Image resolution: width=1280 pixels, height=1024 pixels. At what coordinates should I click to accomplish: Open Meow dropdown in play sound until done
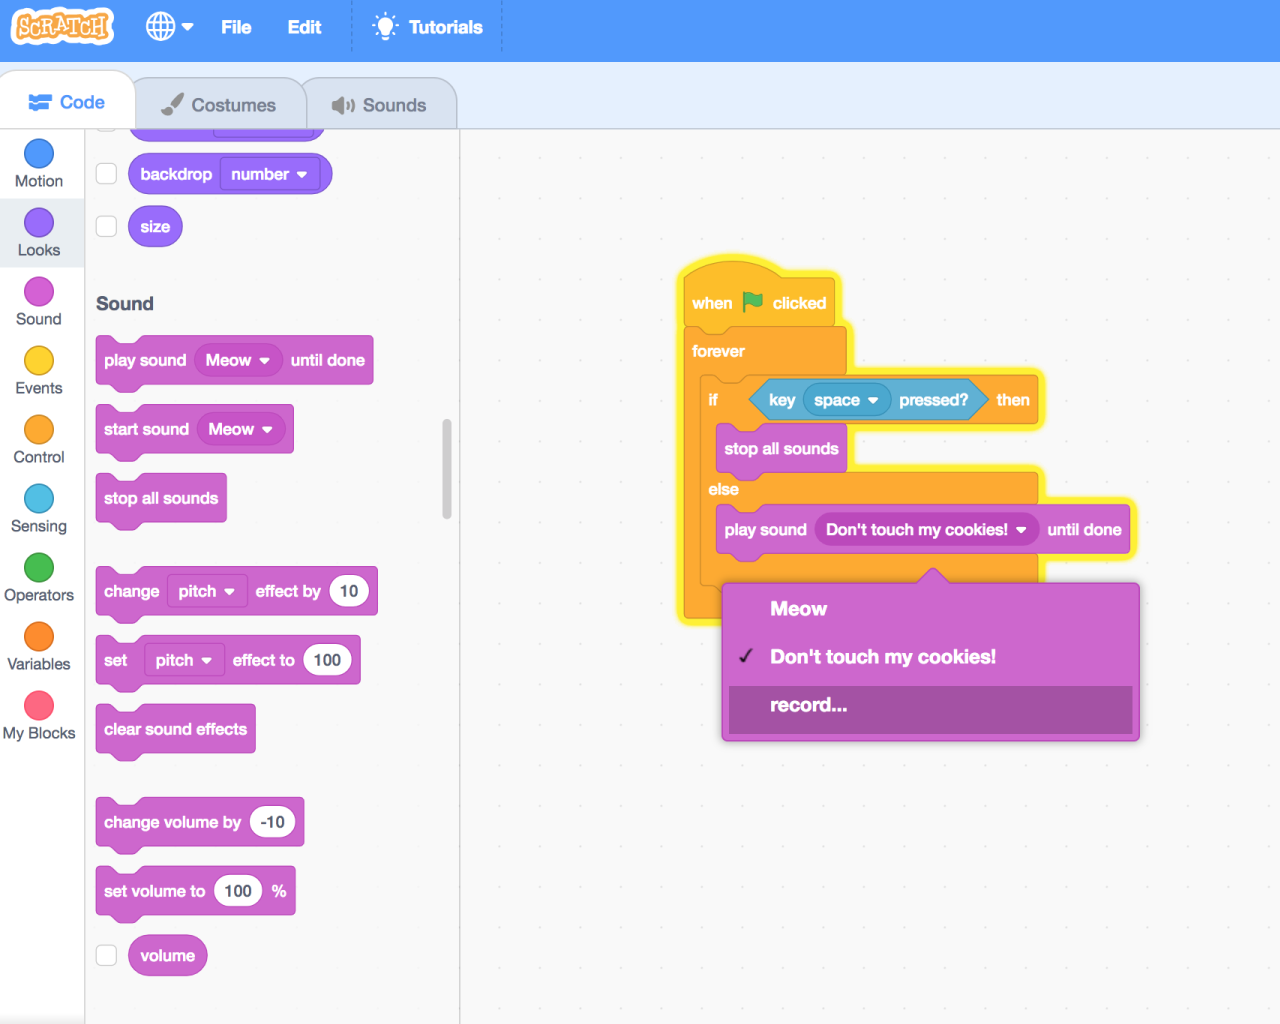click(237, 360)
